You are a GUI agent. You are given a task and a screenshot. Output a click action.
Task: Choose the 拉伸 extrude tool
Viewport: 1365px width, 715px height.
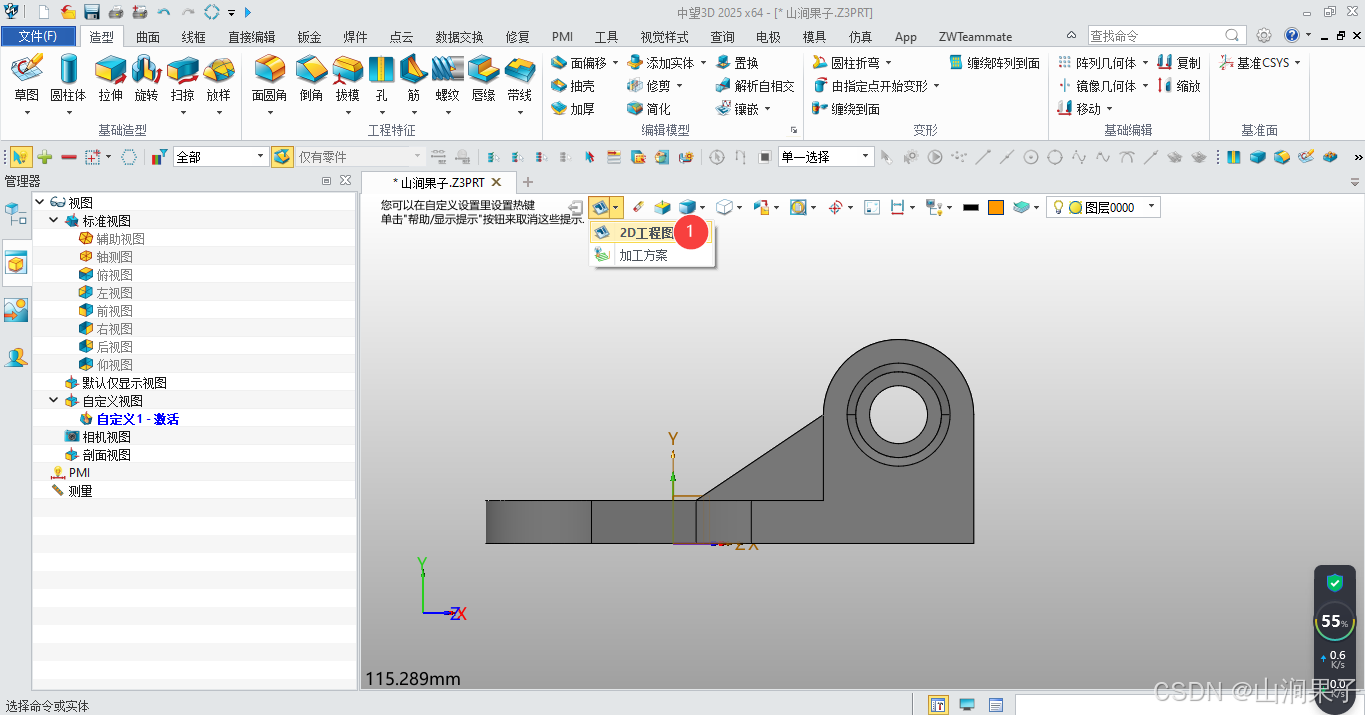click(x=110, y=78)
